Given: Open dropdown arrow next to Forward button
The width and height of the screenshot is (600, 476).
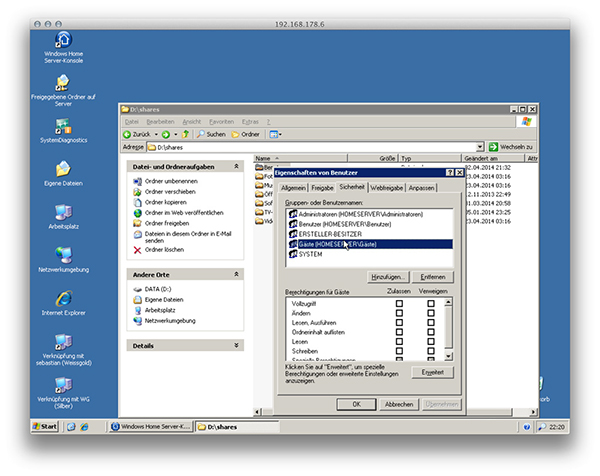Looking at the screenshot, I should point(176,134).
